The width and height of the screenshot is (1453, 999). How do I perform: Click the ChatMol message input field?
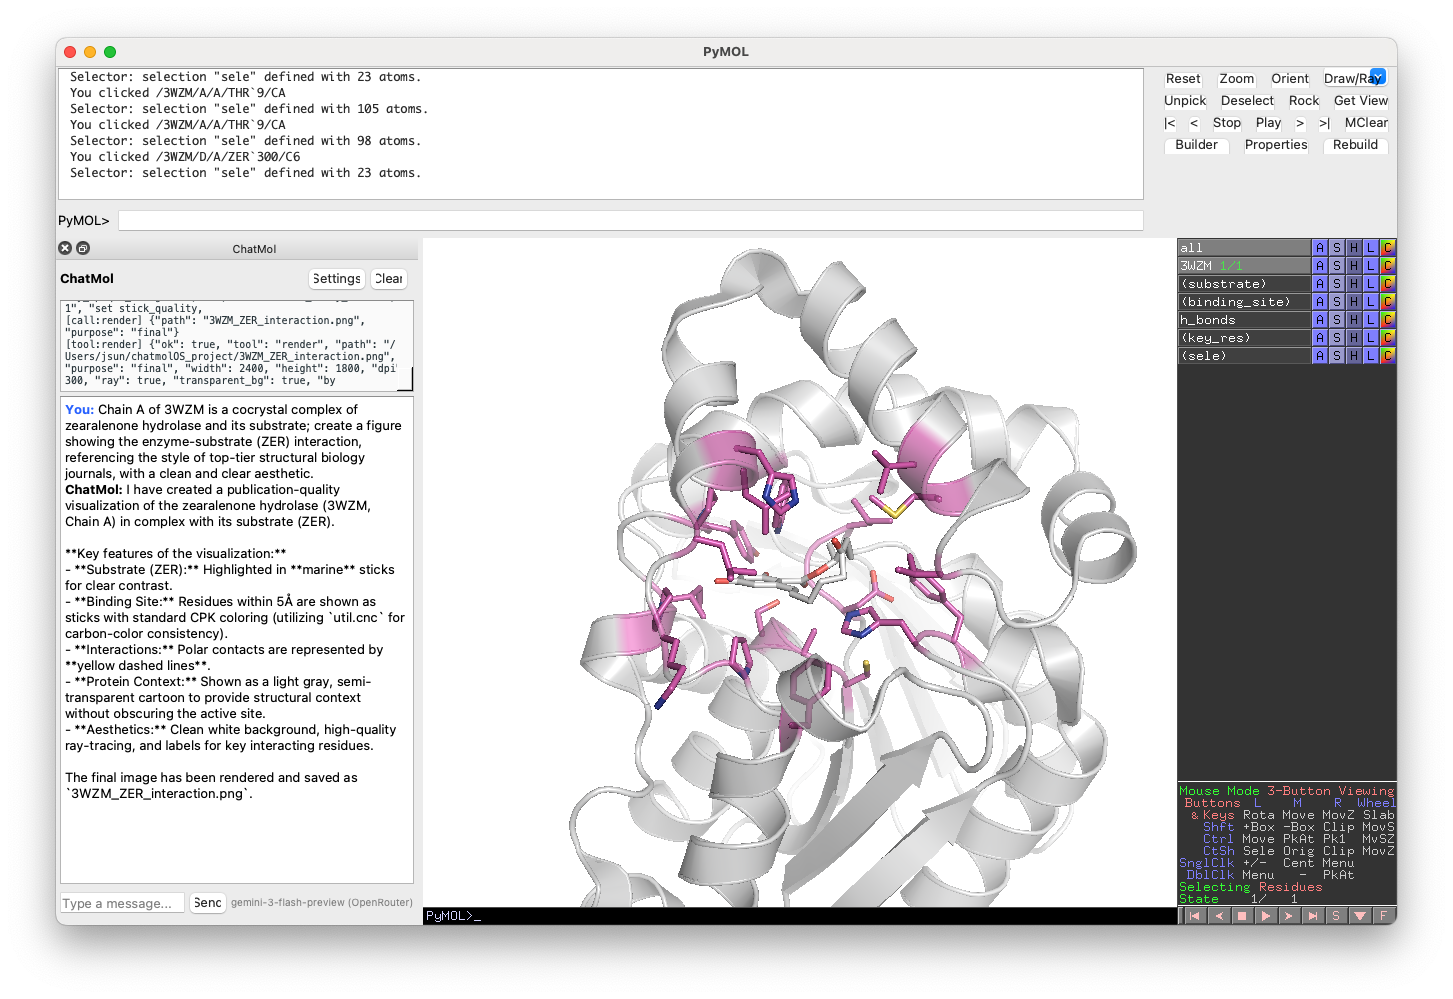(x=122, y=903)
